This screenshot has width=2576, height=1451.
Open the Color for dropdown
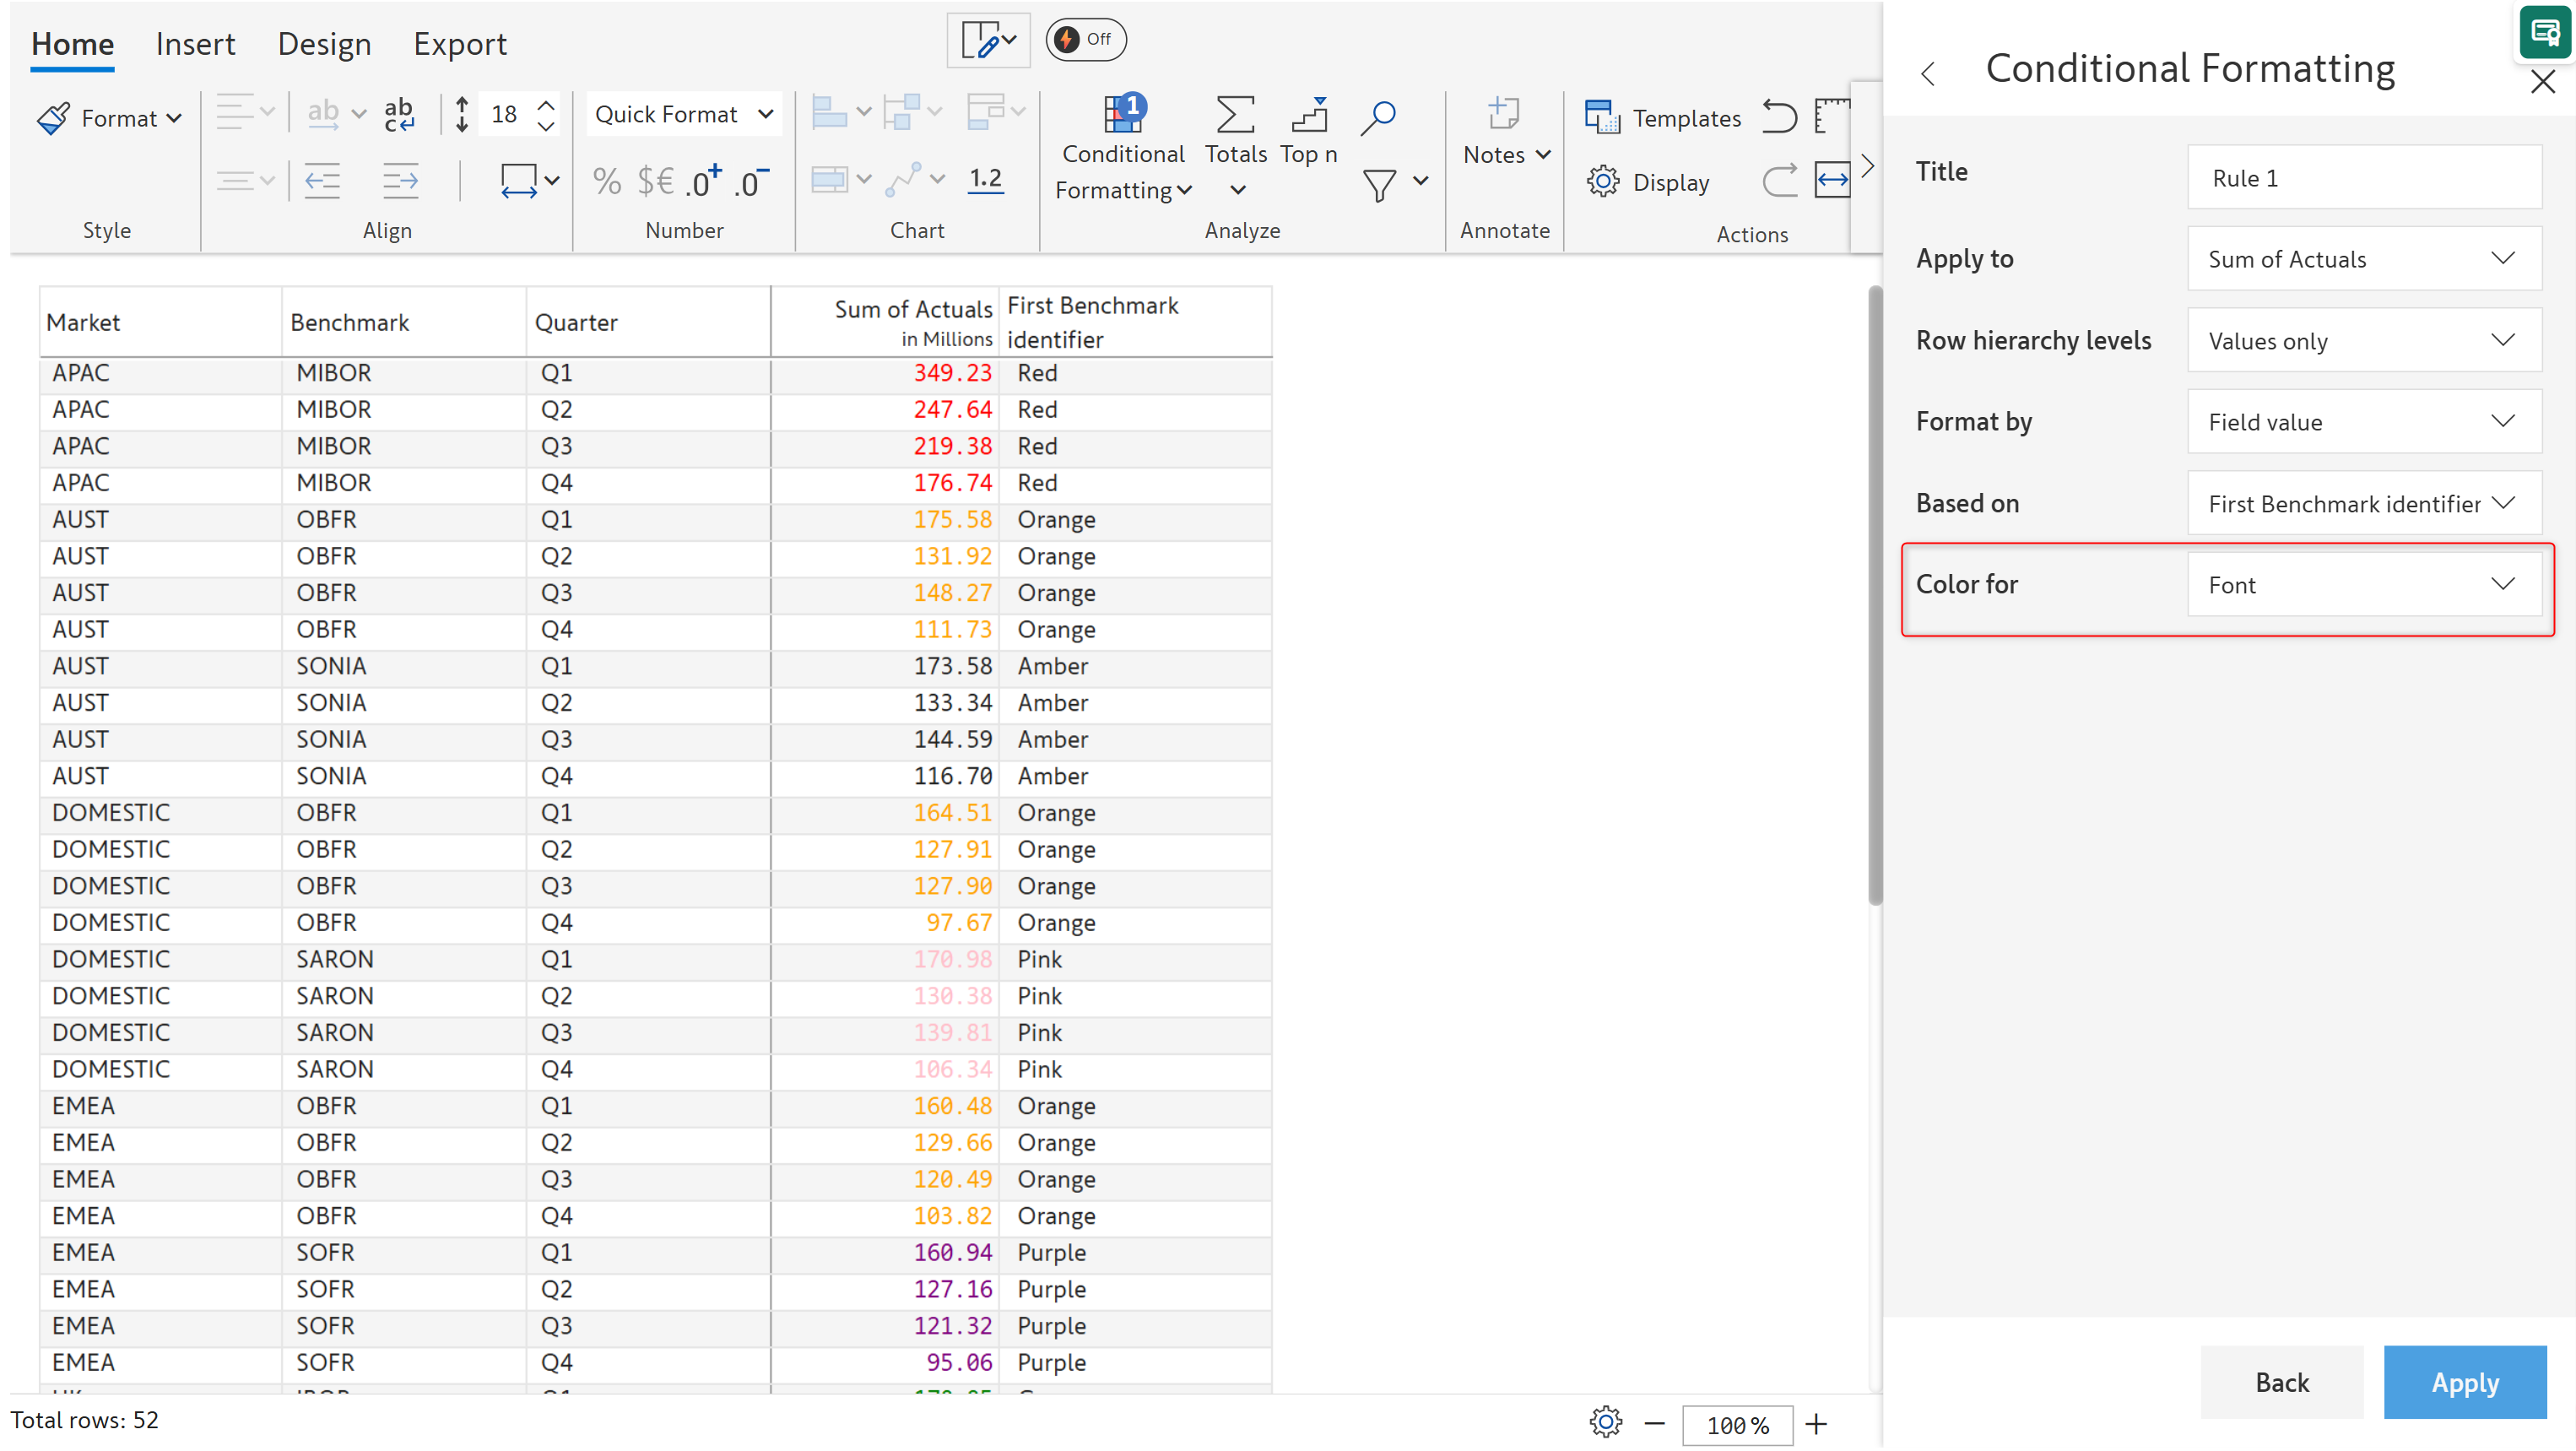coord(2363,585)
